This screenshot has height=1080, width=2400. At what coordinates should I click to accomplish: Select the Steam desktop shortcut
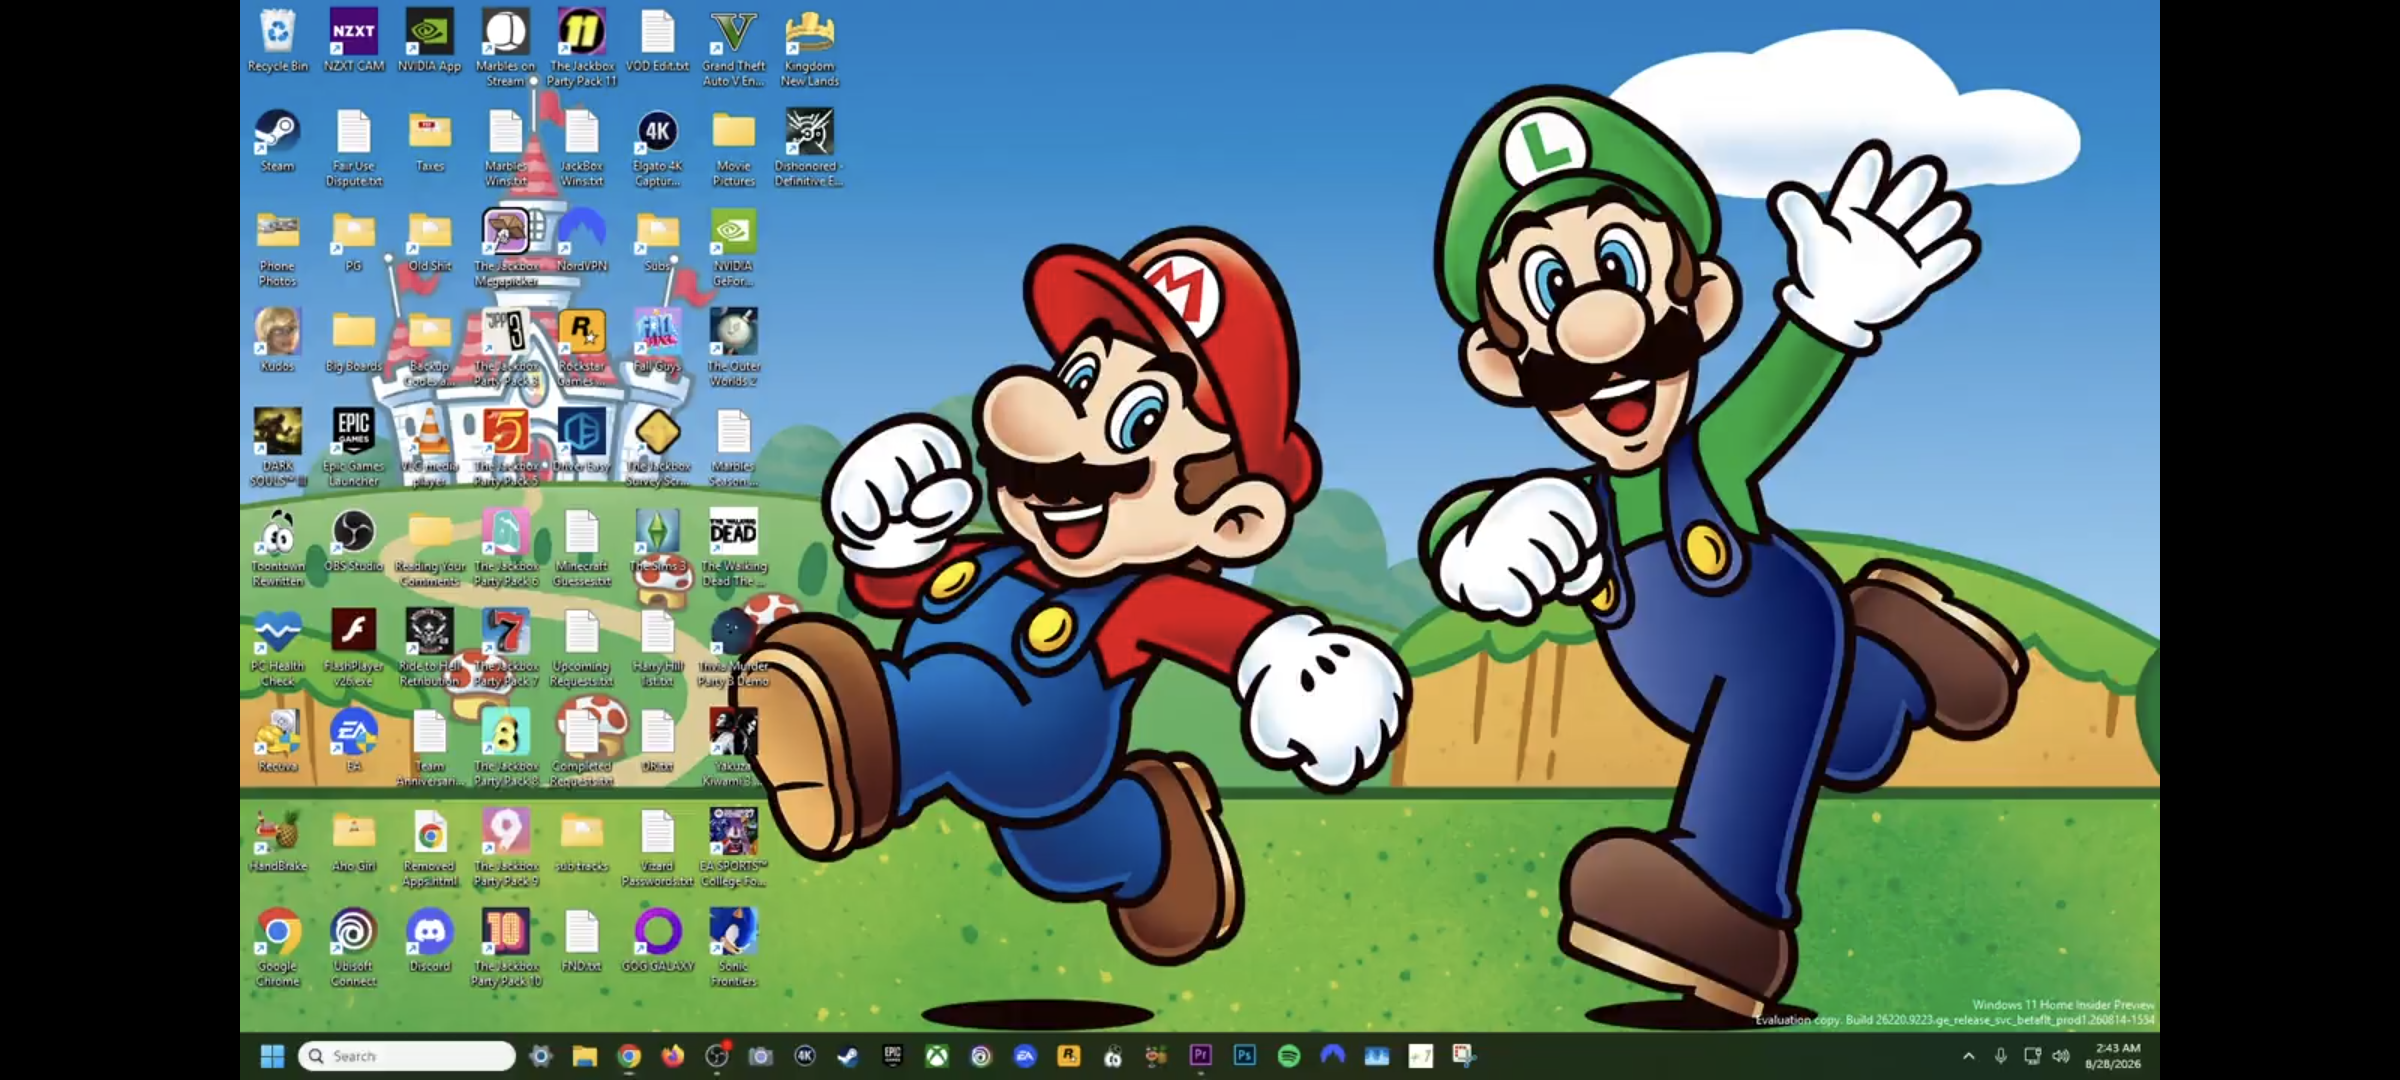[x=278, y=140]
